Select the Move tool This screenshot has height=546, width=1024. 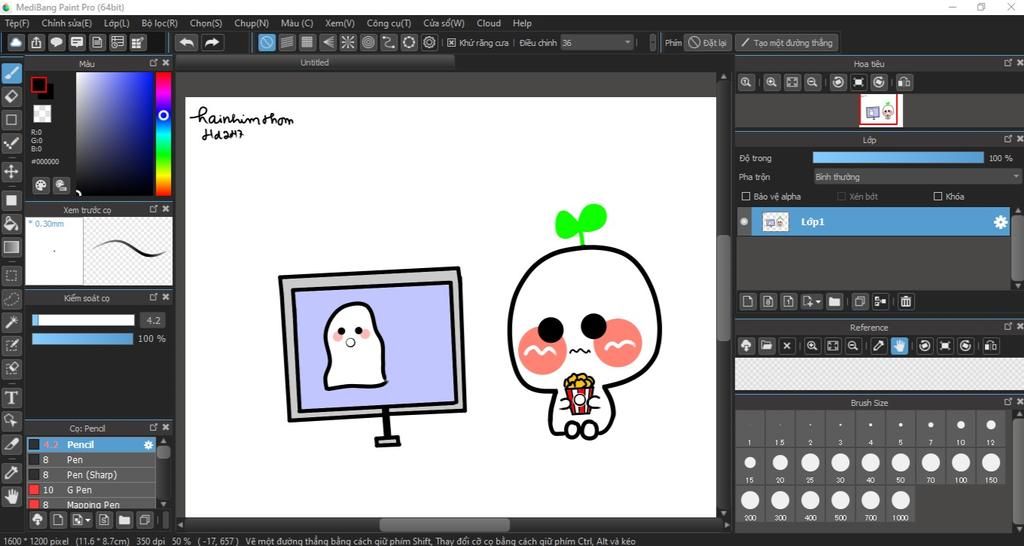click(x=12, y=172)
